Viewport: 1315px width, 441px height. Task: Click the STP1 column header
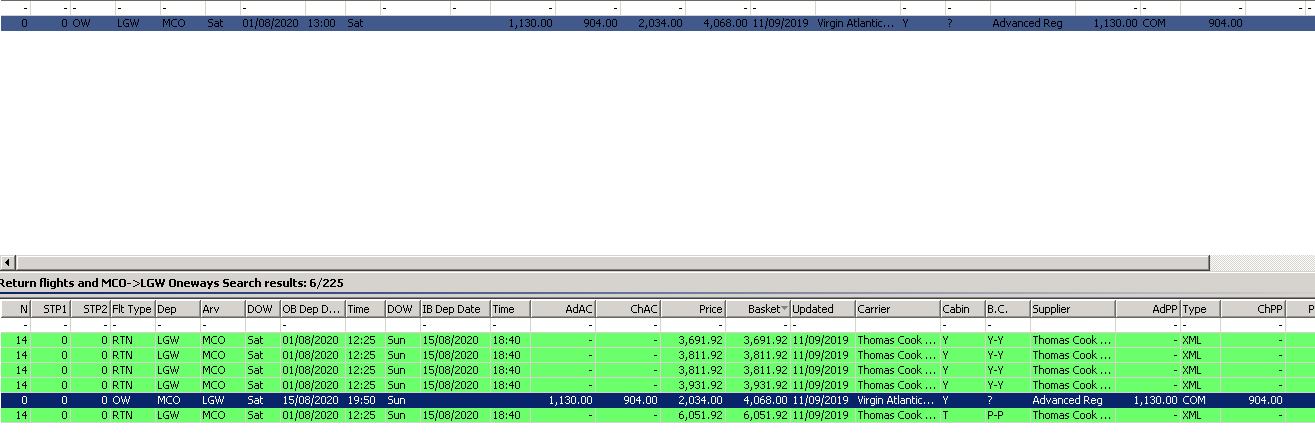51,309
